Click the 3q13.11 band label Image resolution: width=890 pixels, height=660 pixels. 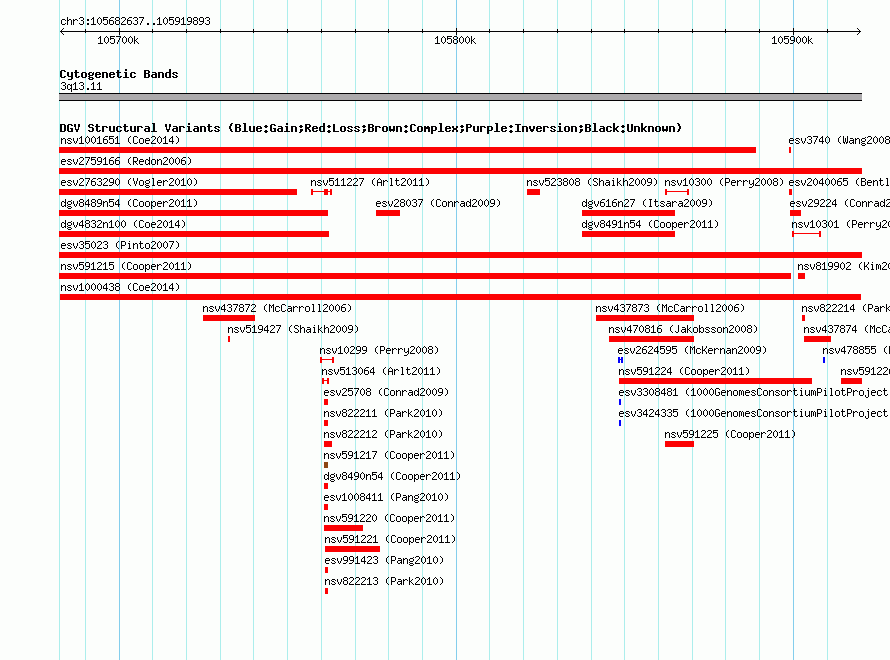81,86
